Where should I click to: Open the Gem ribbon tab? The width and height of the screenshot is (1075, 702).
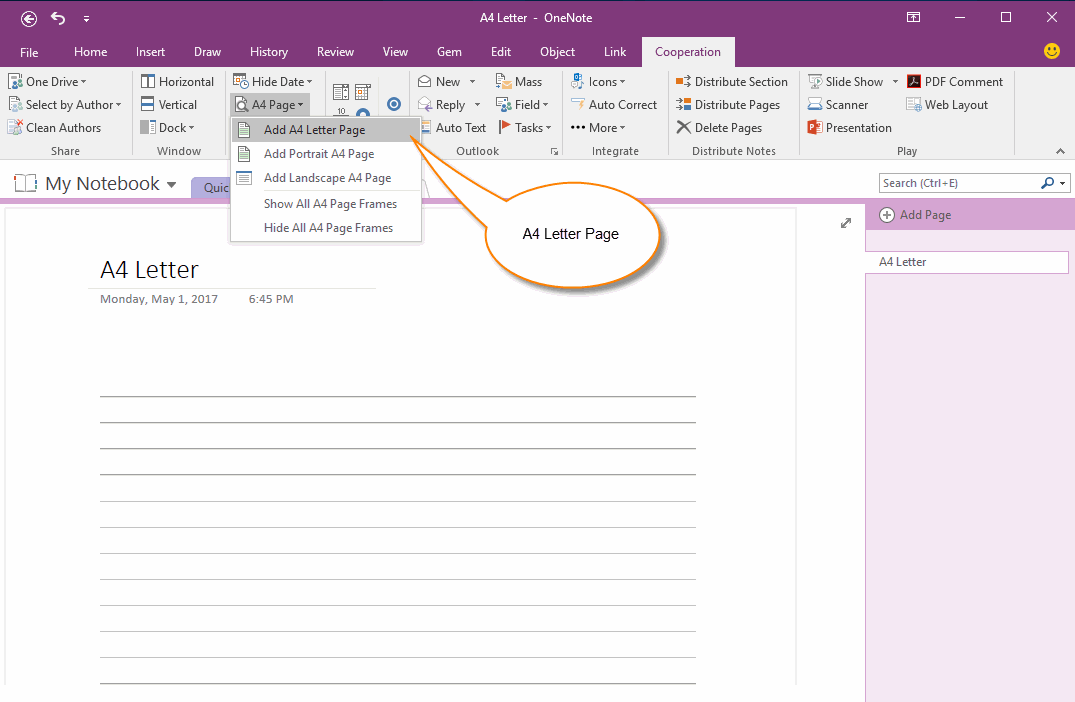[449, 52]
